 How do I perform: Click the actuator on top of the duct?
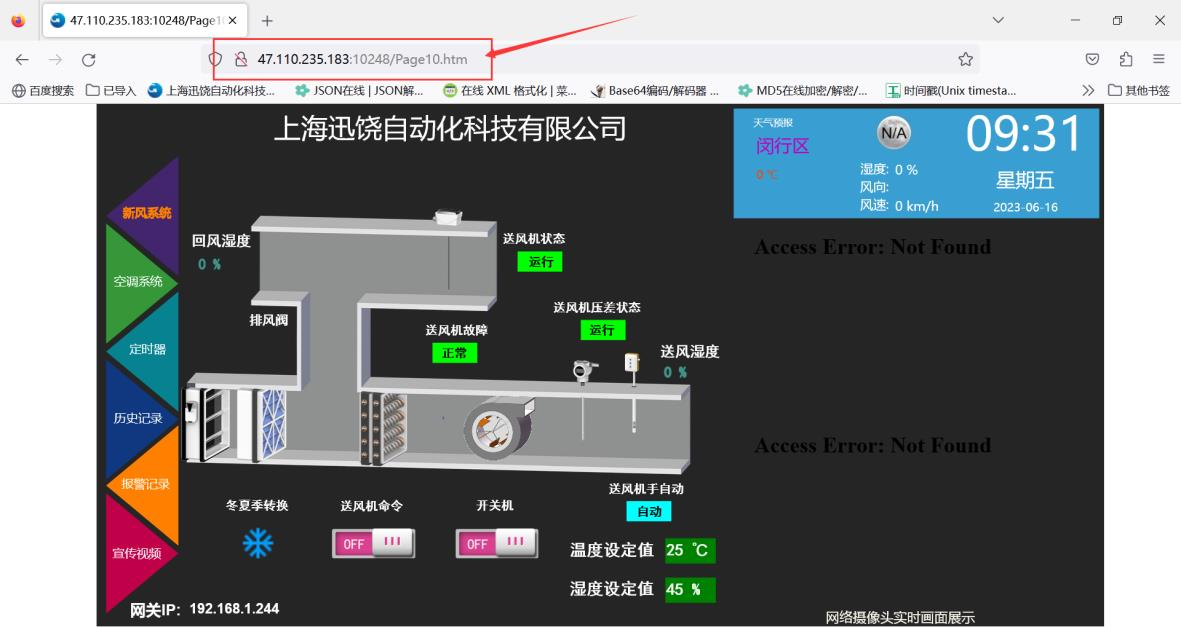pos(448,218)
